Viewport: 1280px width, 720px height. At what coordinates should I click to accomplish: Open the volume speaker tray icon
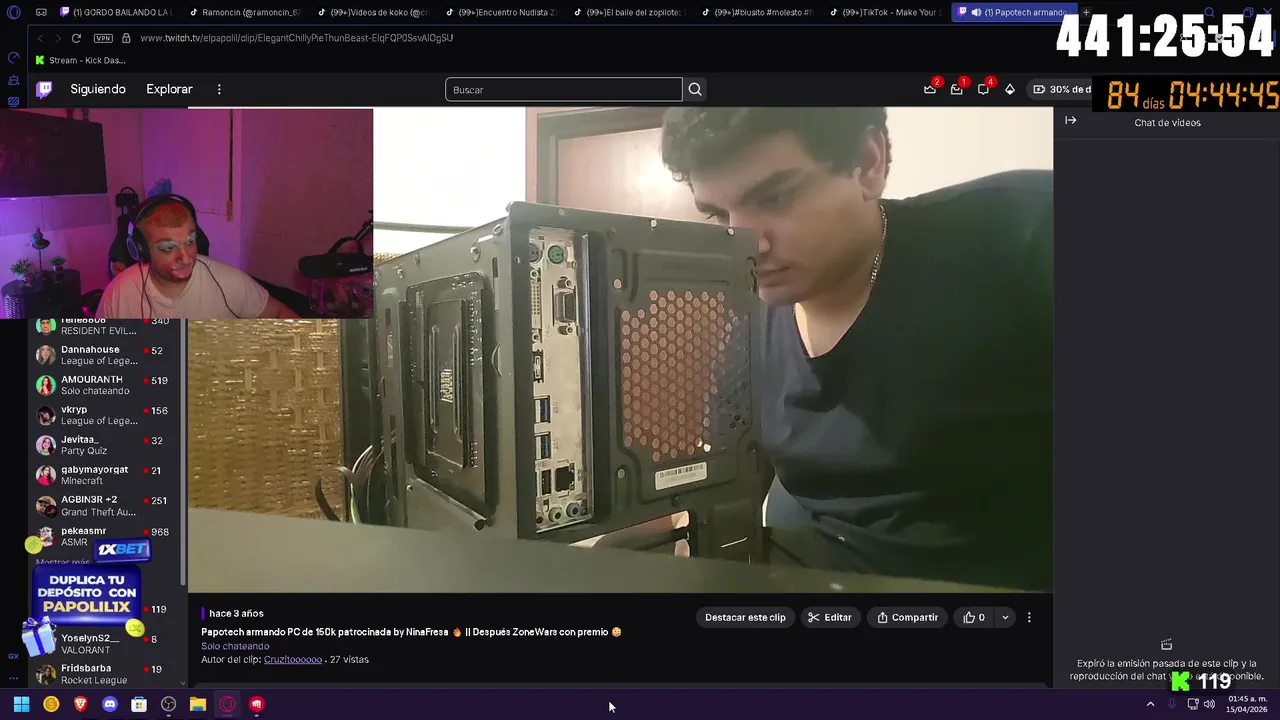[x=1209, y=704]
